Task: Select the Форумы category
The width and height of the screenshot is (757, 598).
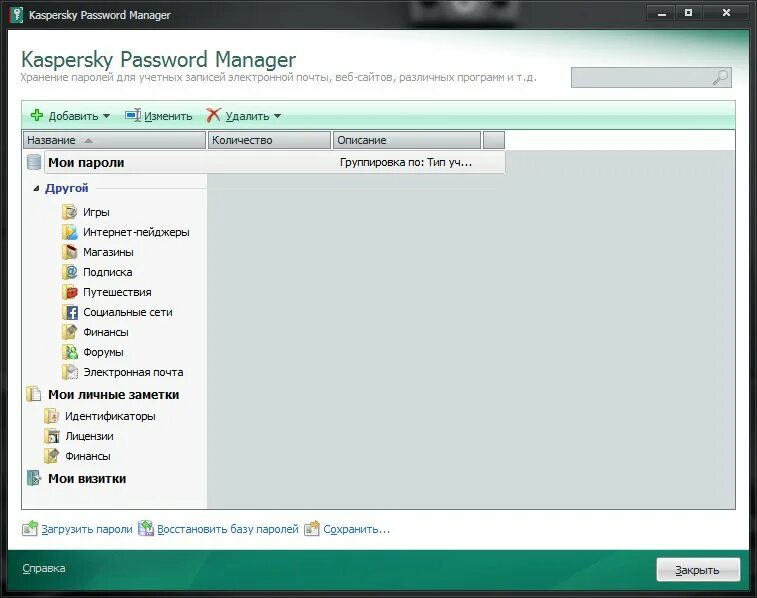Action: click(103, 352)
